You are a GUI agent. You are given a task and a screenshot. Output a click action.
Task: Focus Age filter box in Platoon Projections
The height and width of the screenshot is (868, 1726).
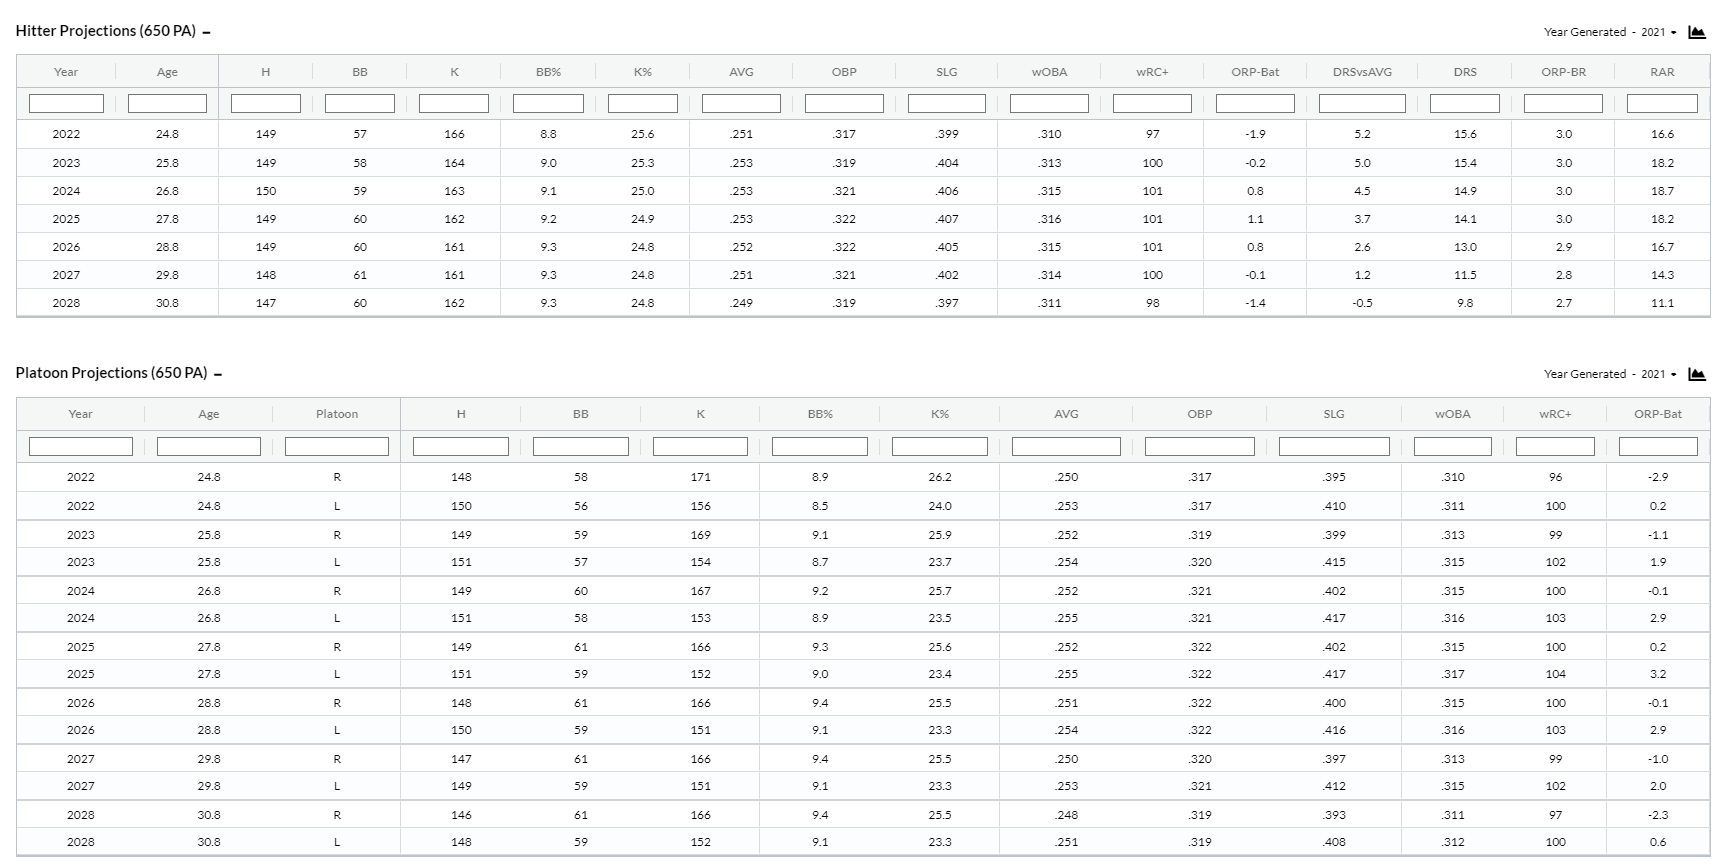[209, 446]
